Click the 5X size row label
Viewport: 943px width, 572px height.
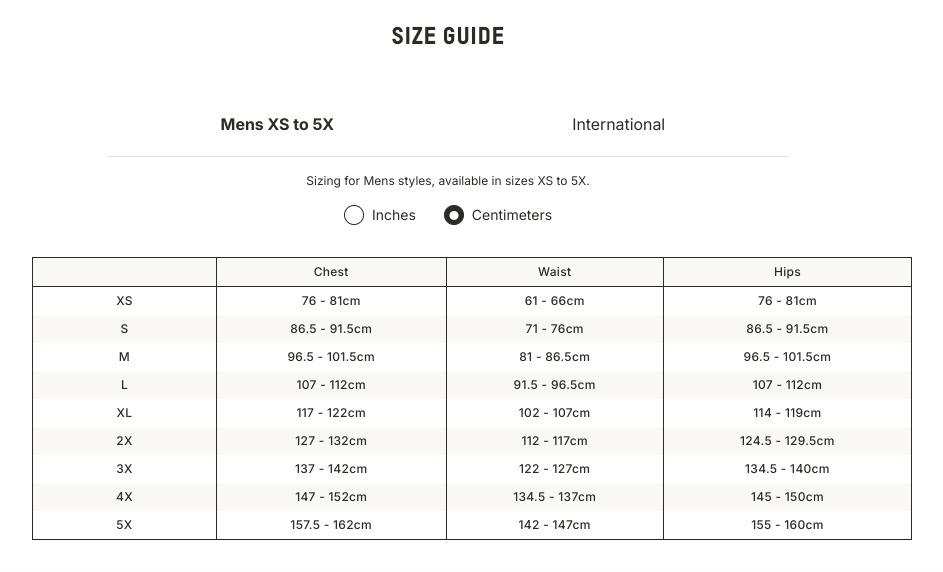point(124,525)
